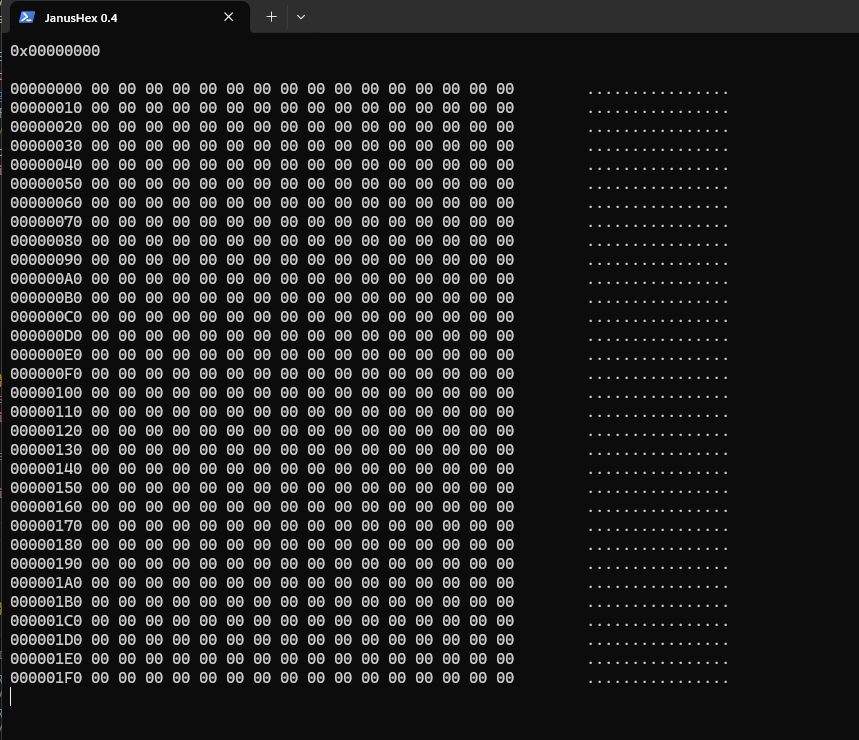
Task: Click offset 000000F0 row label
Action: click(x=46, y=374)
